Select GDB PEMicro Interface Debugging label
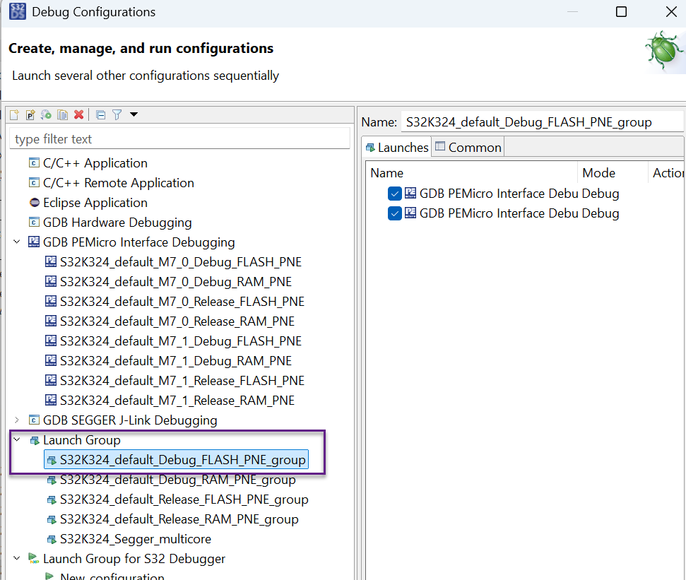 (x=139, y=242)
